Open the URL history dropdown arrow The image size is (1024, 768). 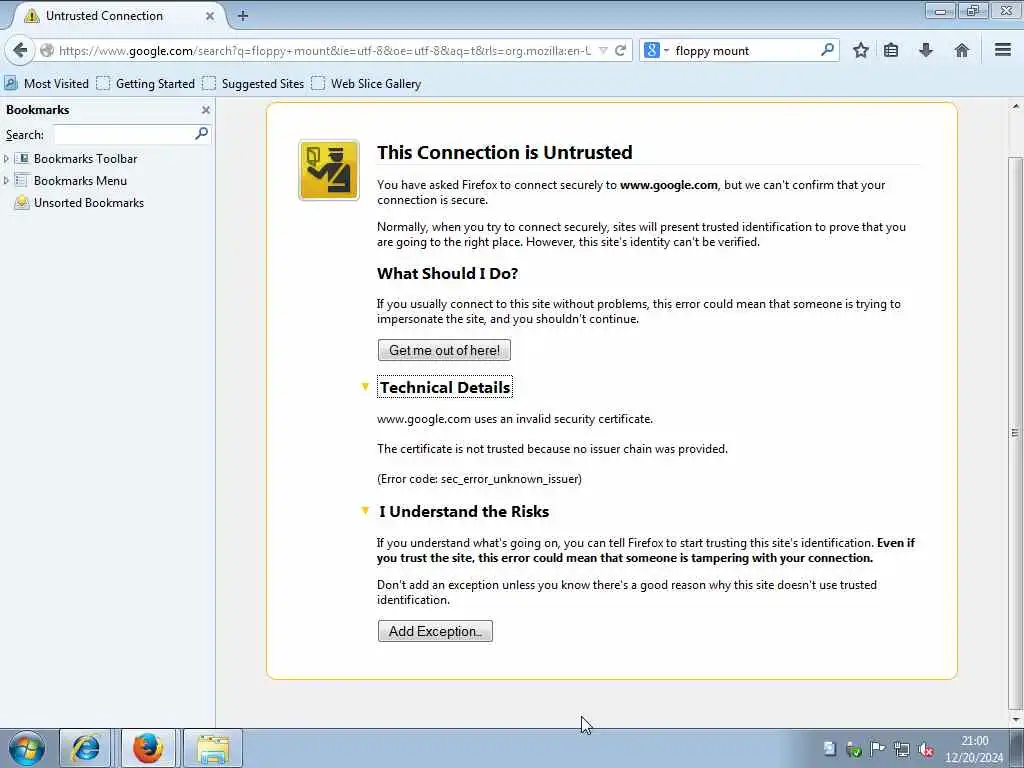[603, 50]
